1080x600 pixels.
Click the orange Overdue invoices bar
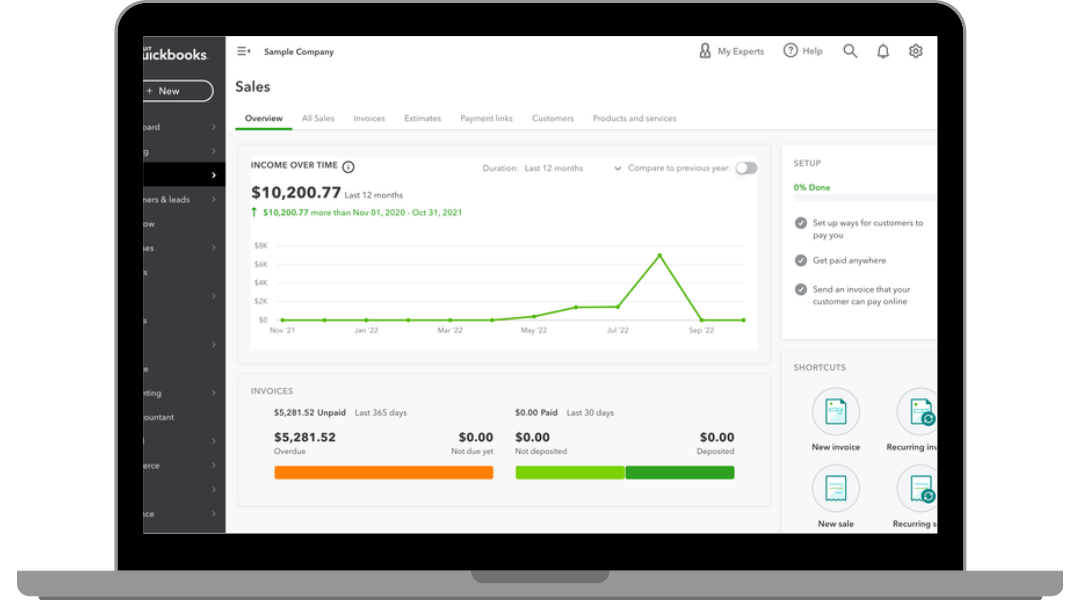coord(383,472)
